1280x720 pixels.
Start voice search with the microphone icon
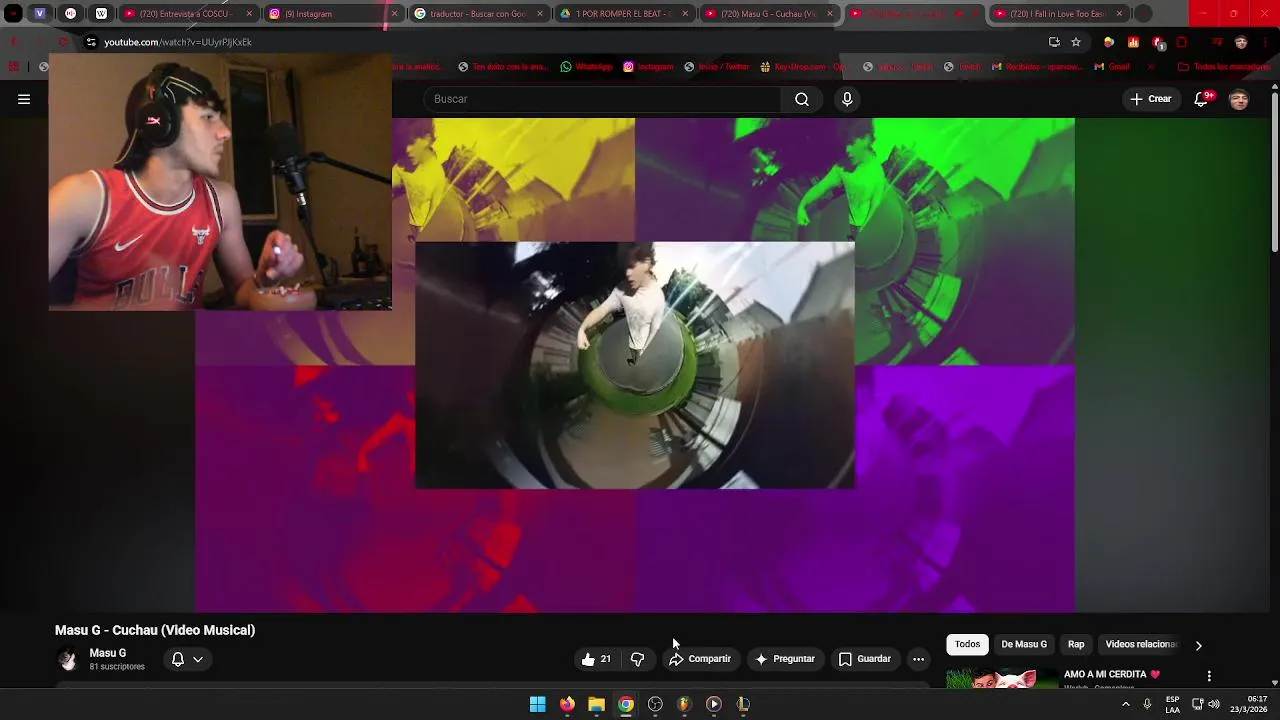point(847,99)
